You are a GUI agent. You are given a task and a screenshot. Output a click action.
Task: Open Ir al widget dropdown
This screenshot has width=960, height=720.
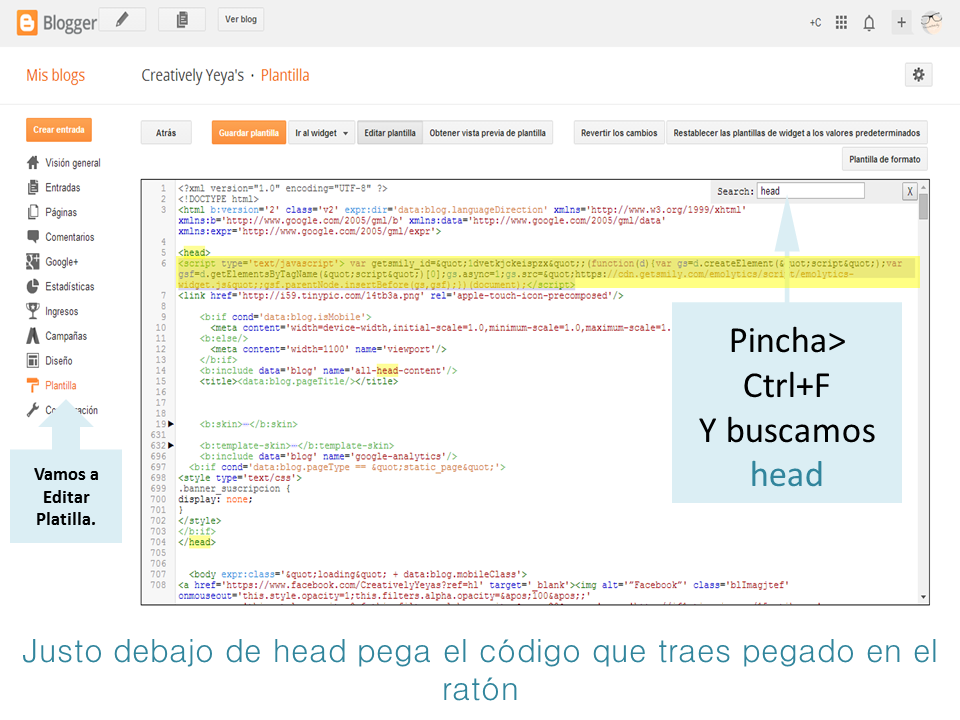click(x=321, y=133)
